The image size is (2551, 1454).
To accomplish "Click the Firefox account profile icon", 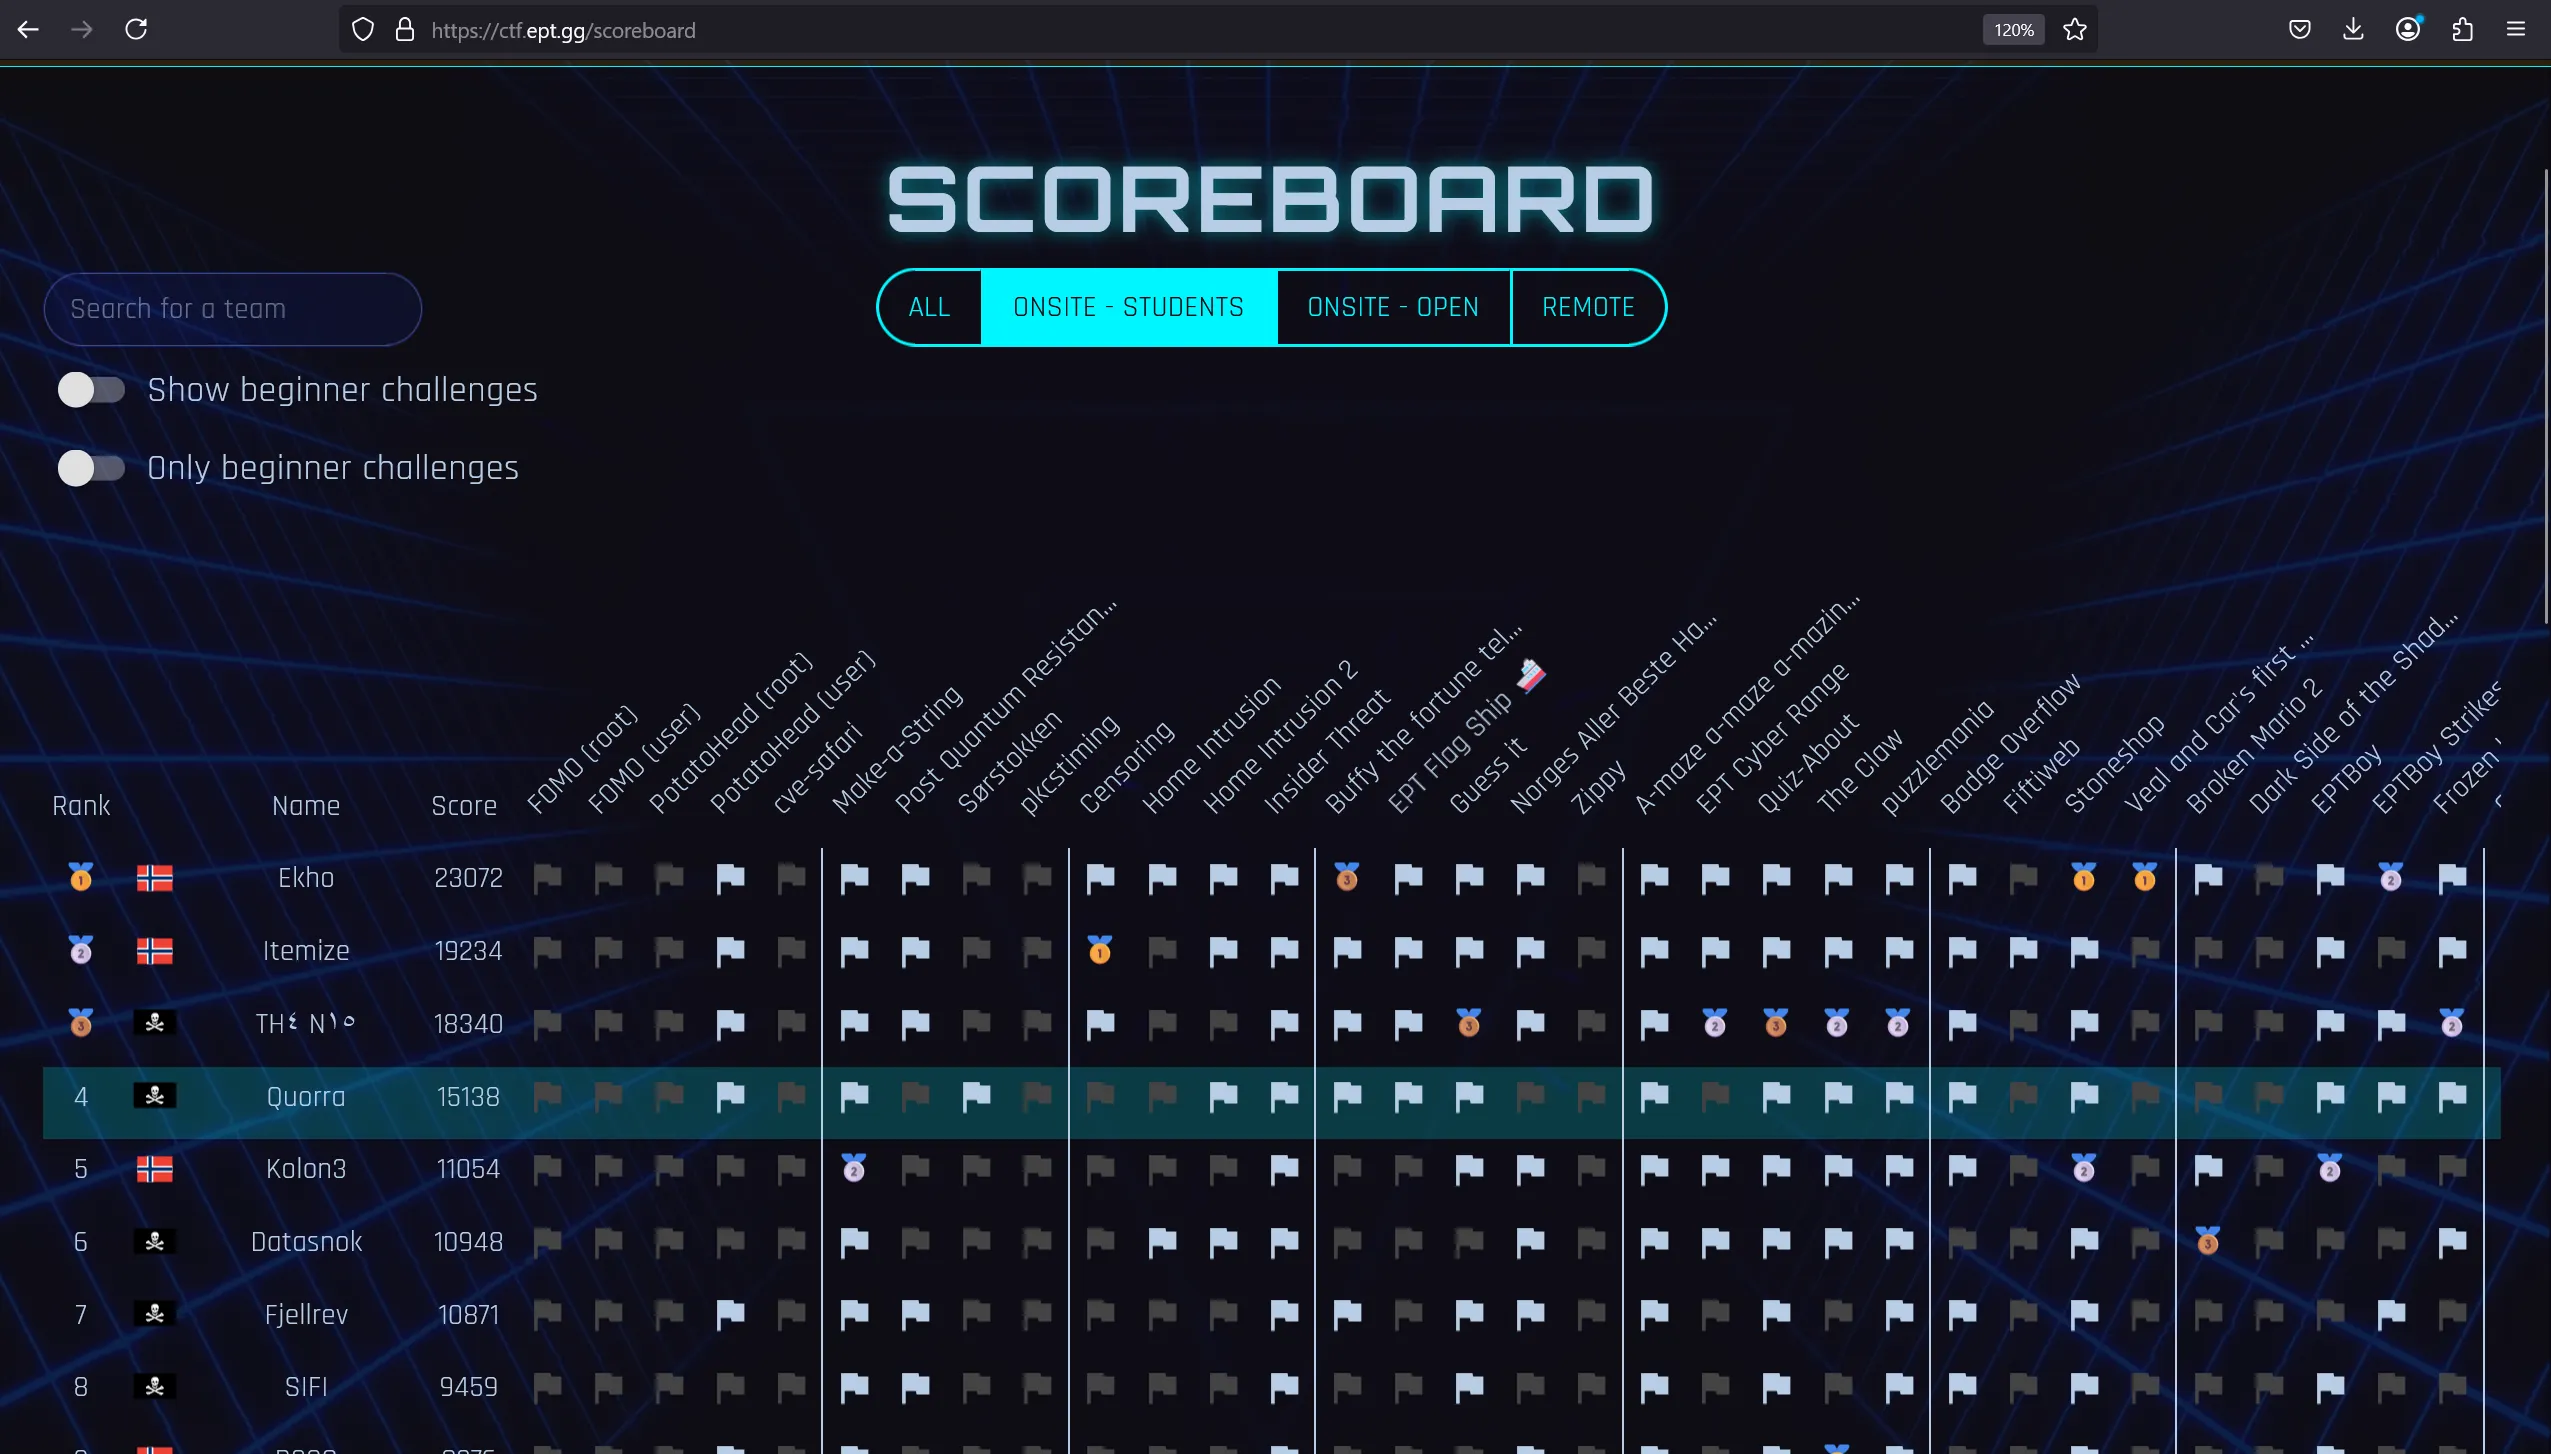I will coord(2409,29).
